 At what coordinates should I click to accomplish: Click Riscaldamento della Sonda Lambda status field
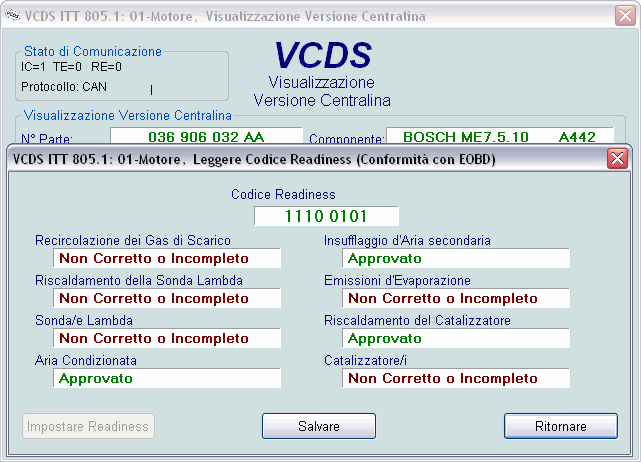point(167,298)
